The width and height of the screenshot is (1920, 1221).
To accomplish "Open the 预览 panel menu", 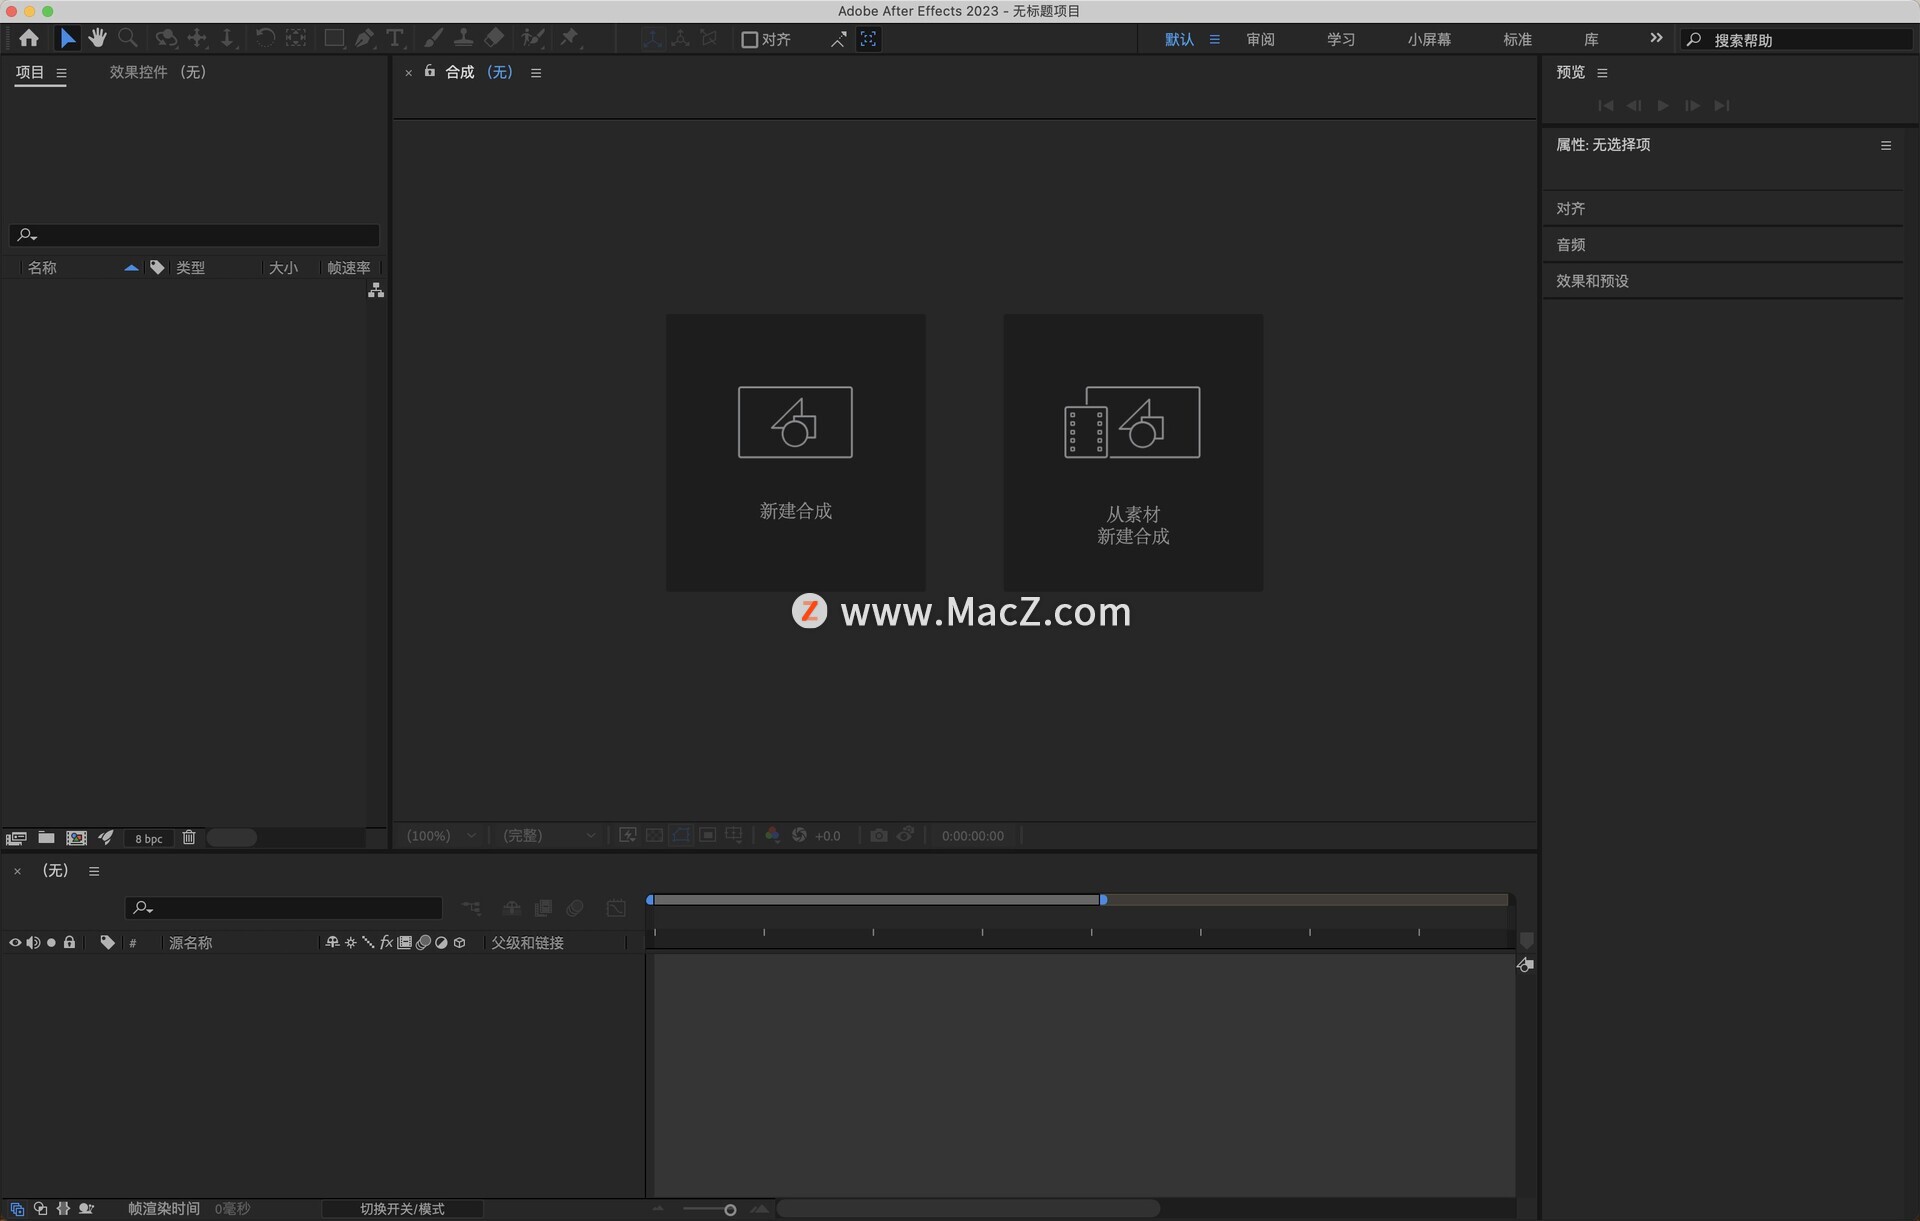I will pos(1602,73).
